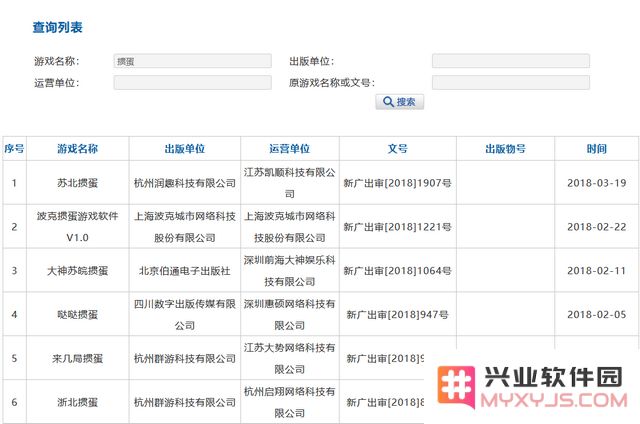Click publisher 北京伯通电子出版社

185,271
